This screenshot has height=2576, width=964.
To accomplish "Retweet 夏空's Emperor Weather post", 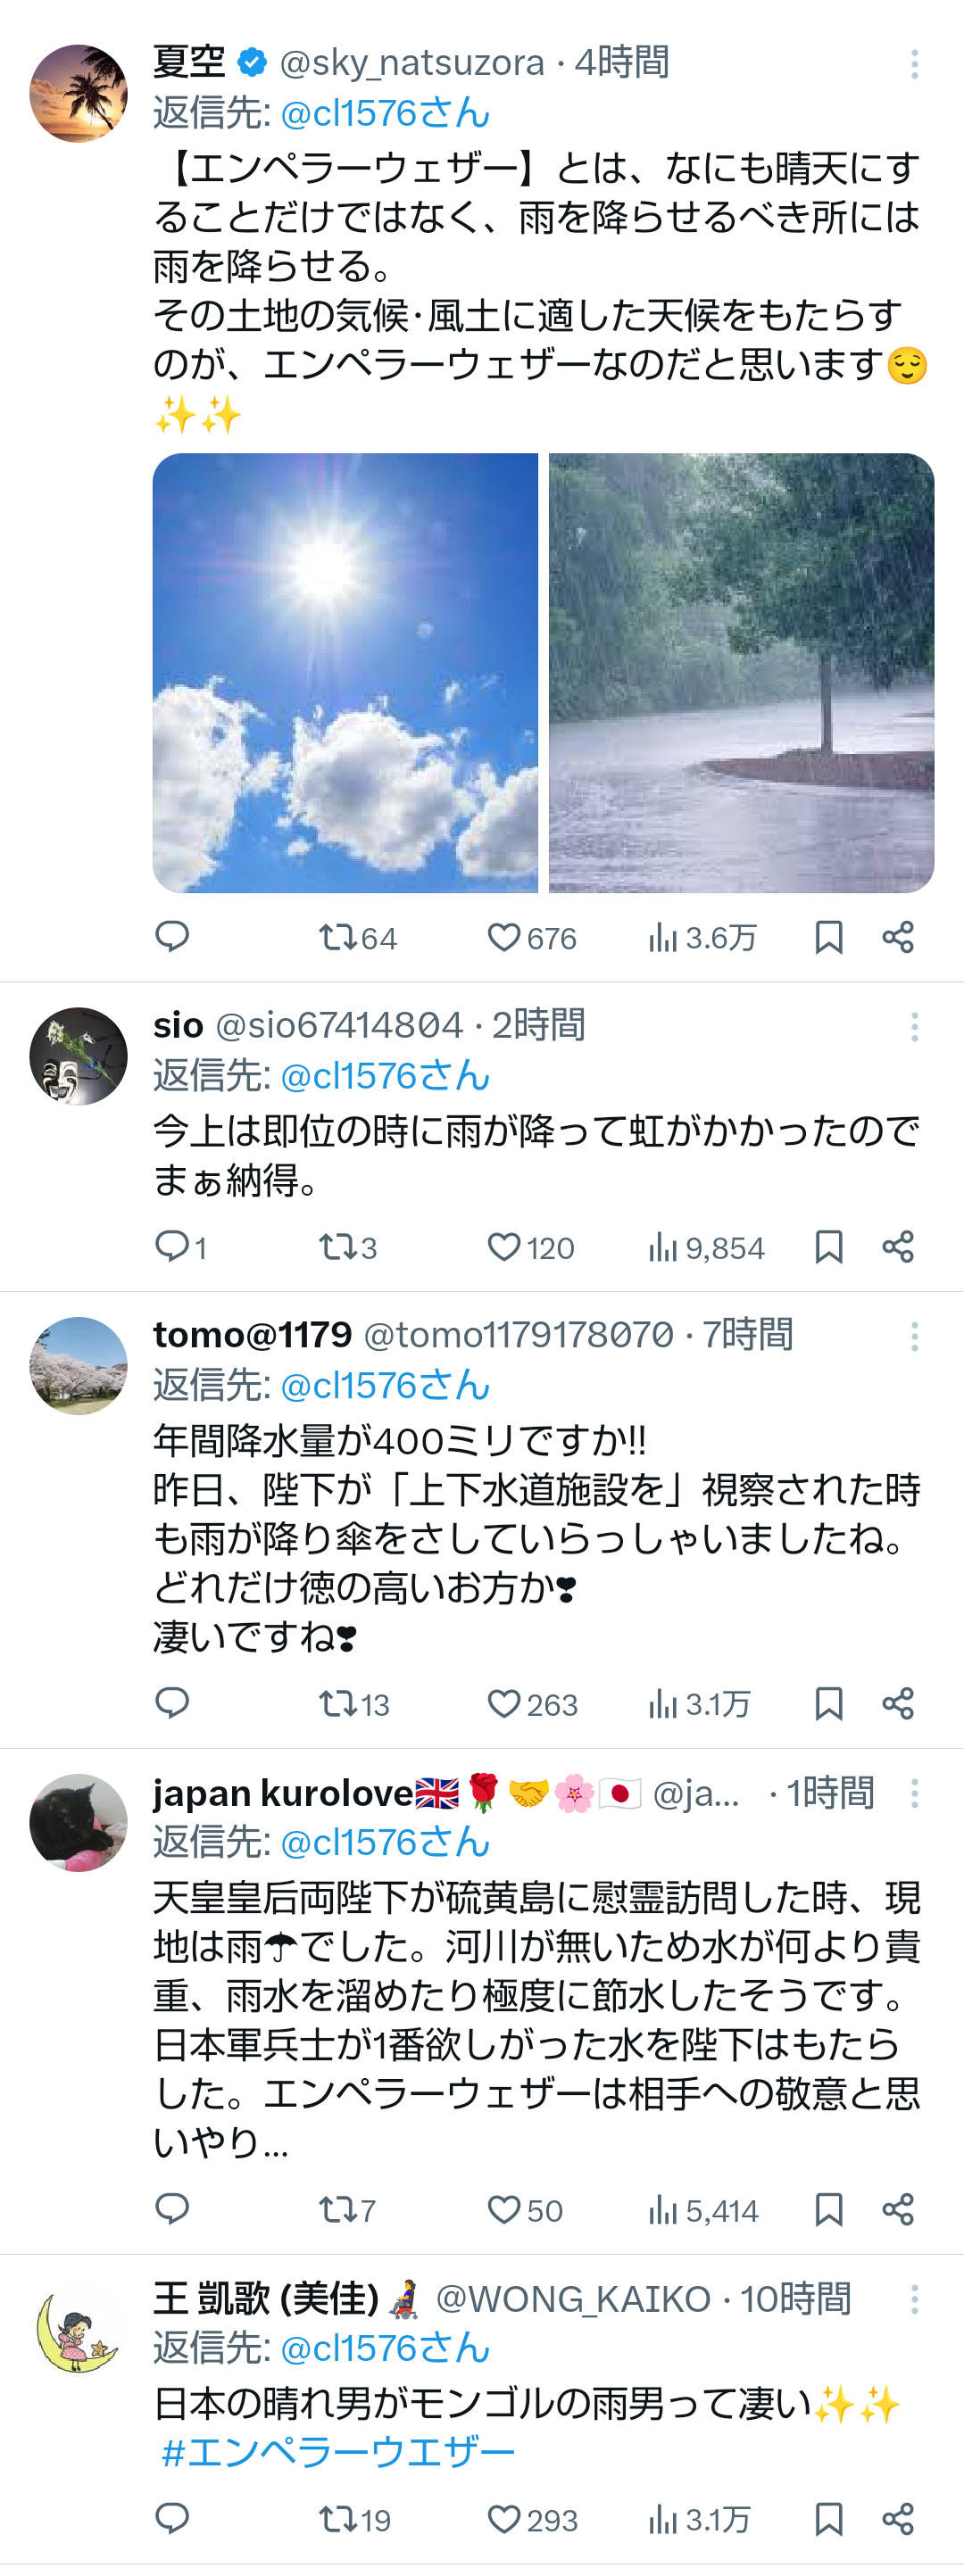I will (x=357, y=938).
